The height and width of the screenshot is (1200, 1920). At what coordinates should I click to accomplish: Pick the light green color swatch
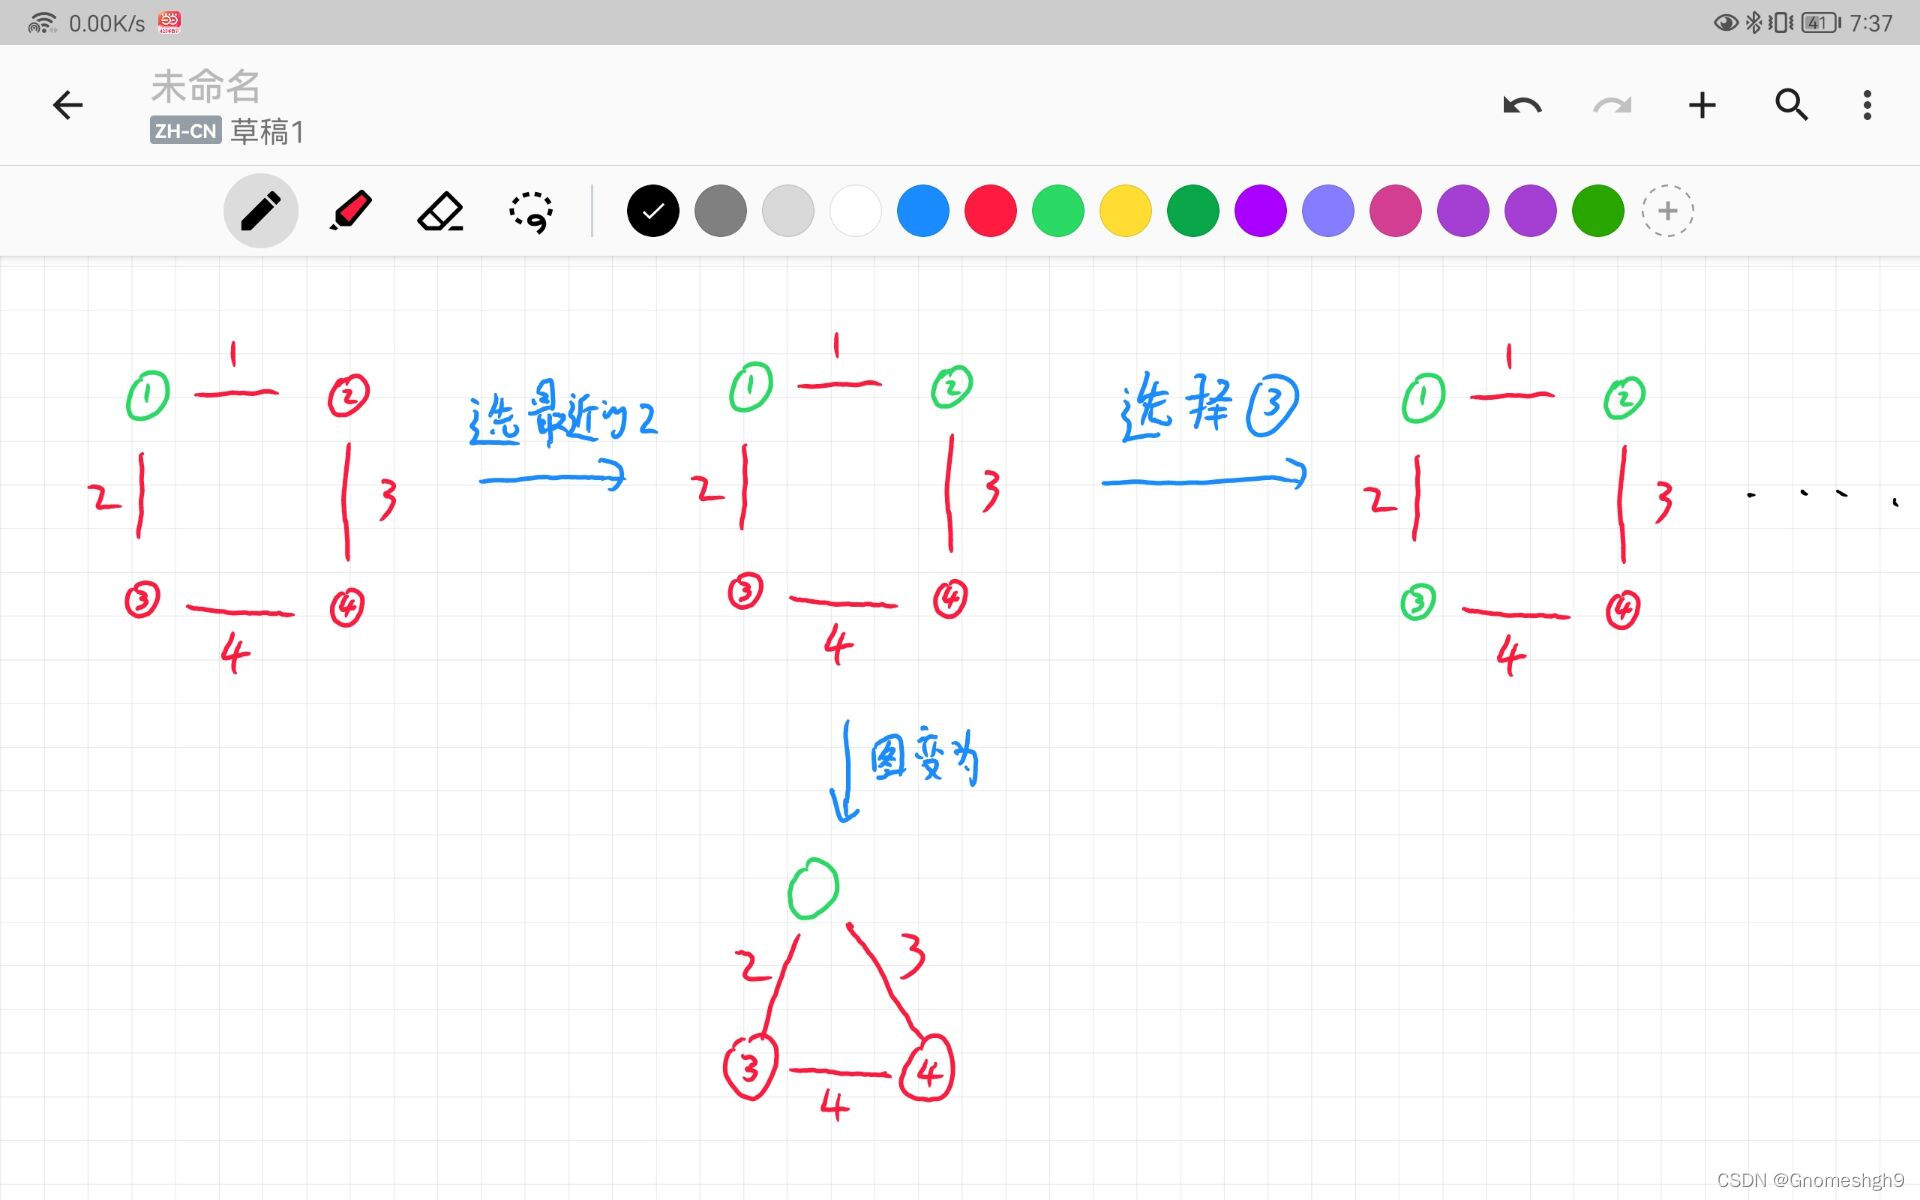1058,211
